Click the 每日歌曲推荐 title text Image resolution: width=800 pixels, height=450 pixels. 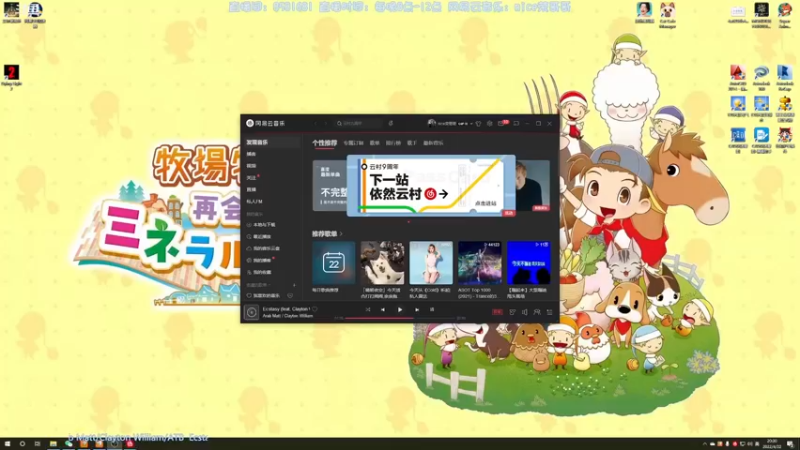pos(325,290)
